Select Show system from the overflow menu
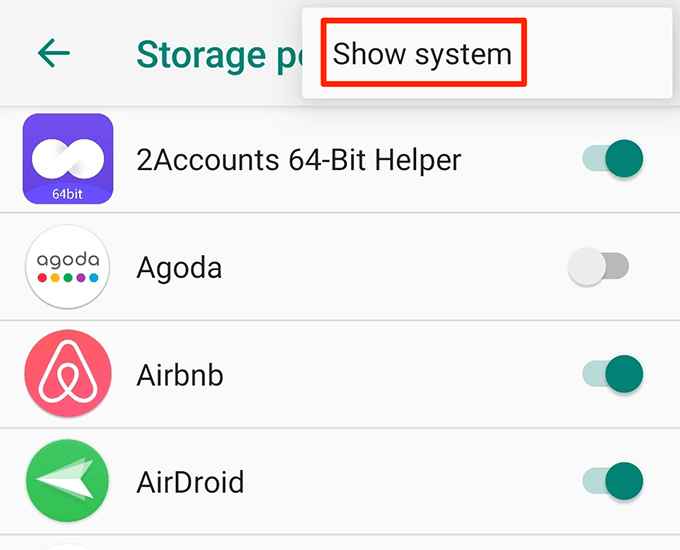 coord(422,54)
